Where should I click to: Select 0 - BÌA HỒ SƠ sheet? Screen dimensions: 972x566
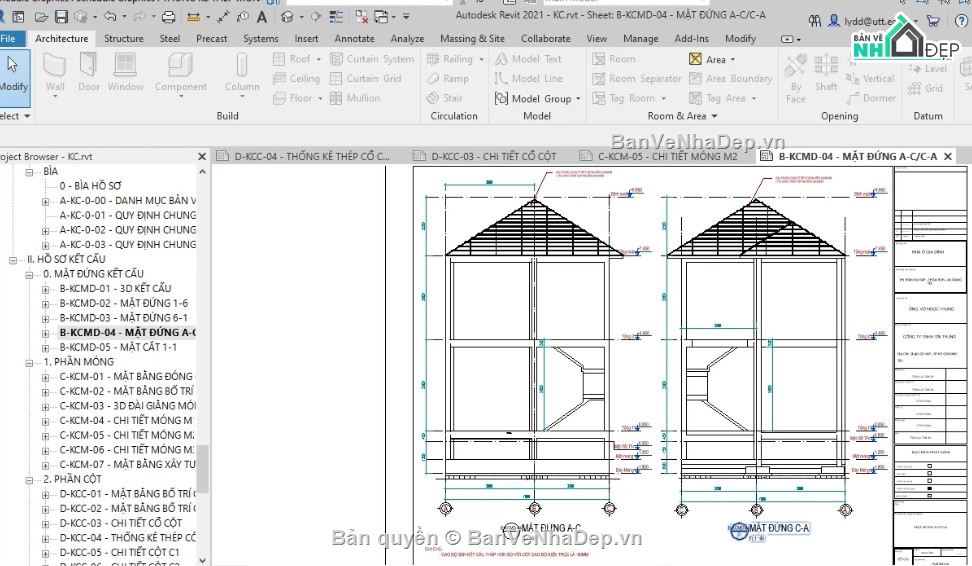(91, 185)
